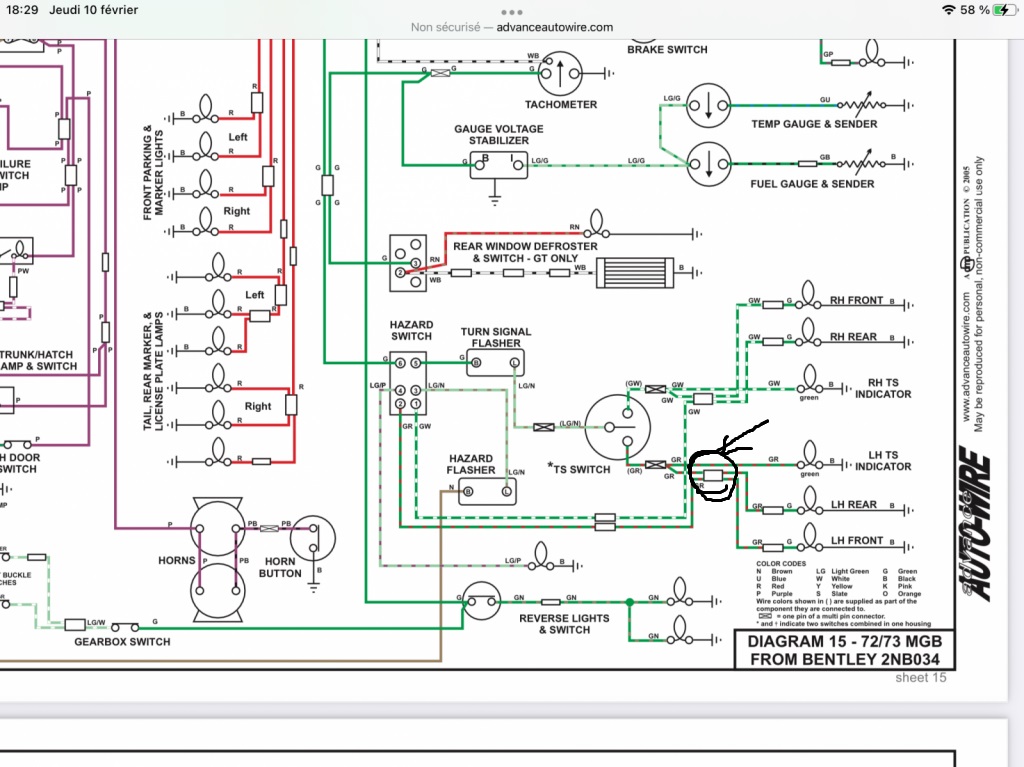
Task: Tap the "GEARBOX SWITCH" label
Action: (x=122, y=642)
